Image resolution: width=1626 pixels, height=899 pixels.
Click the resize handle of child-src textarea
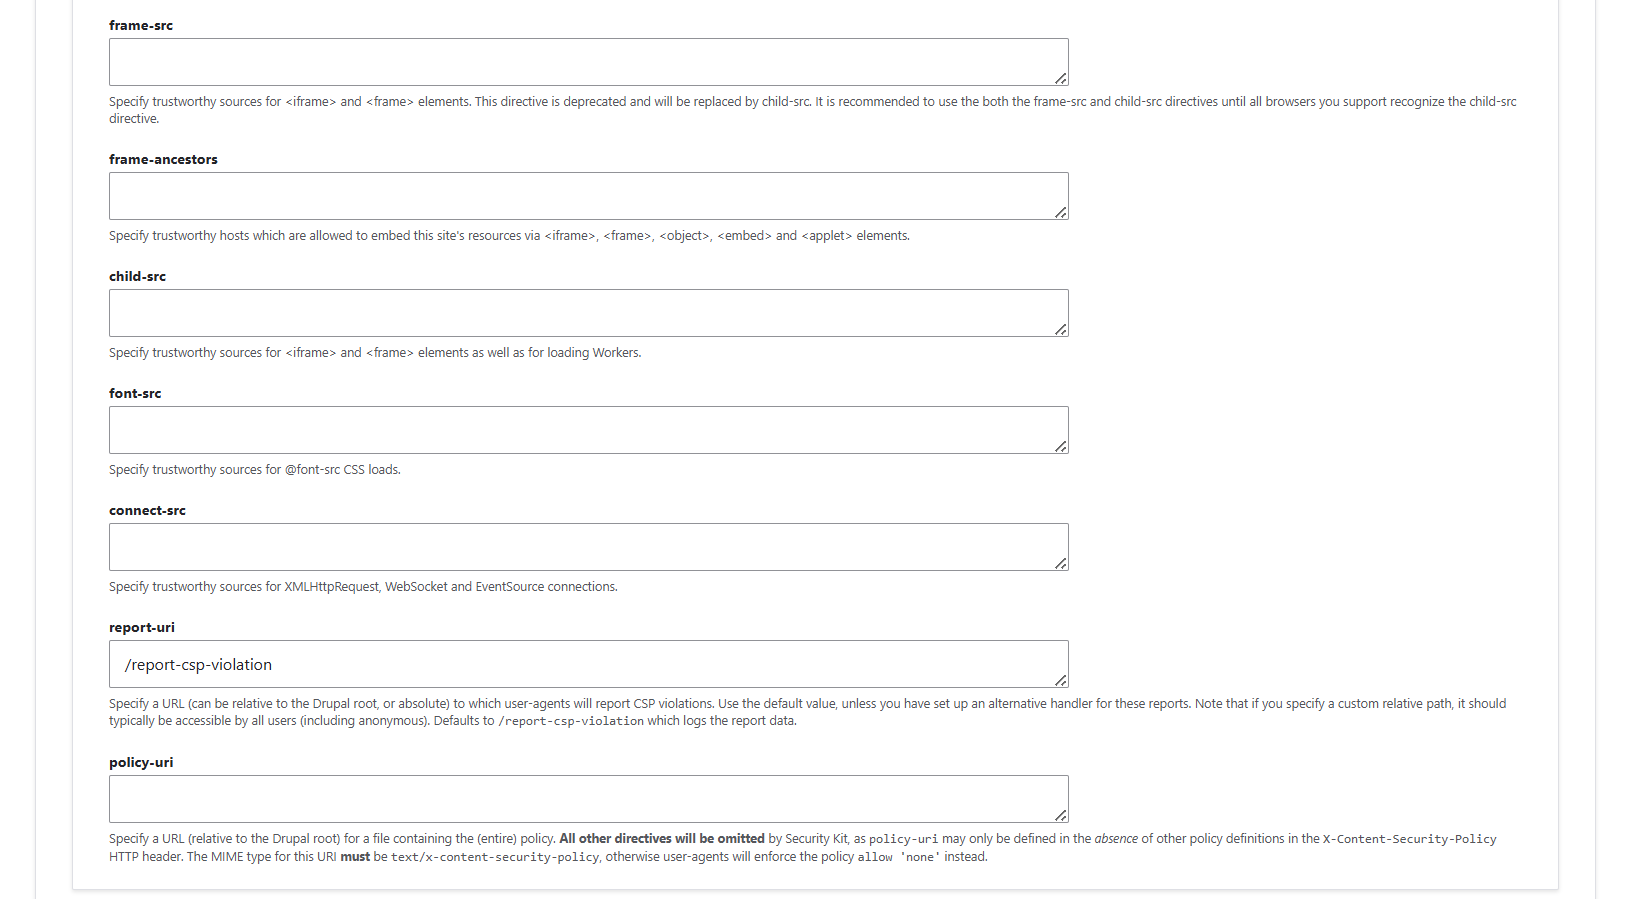click(x=1061, y=329)
